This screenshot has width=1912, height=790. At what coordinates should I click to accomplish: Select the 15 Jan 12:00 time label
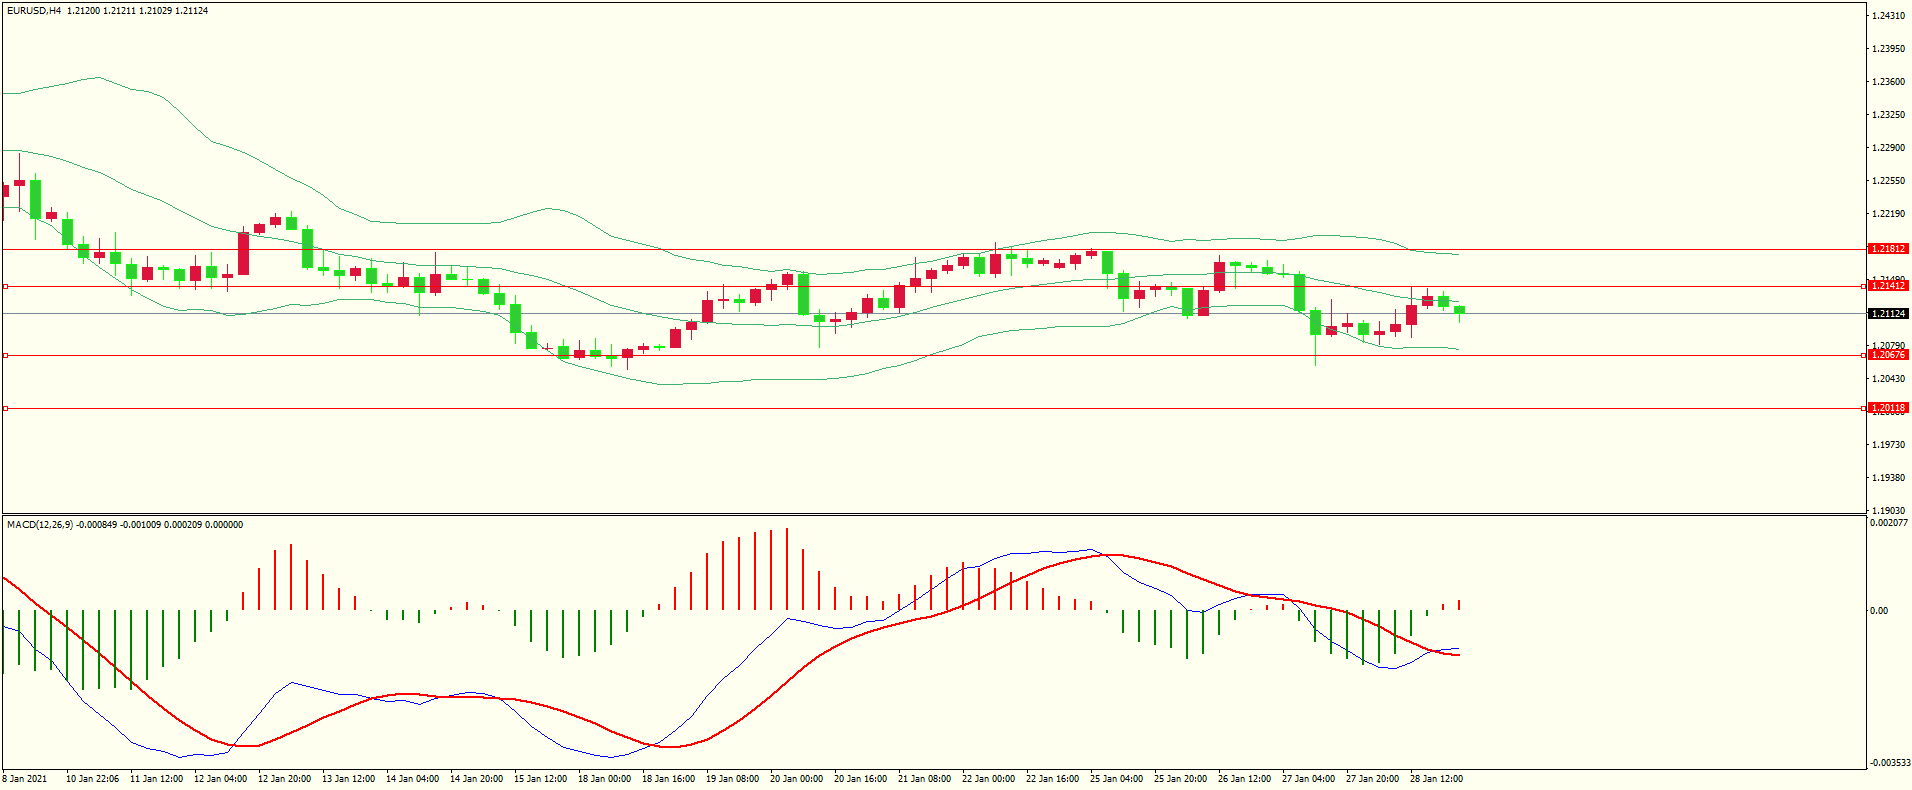pos(540,779)
